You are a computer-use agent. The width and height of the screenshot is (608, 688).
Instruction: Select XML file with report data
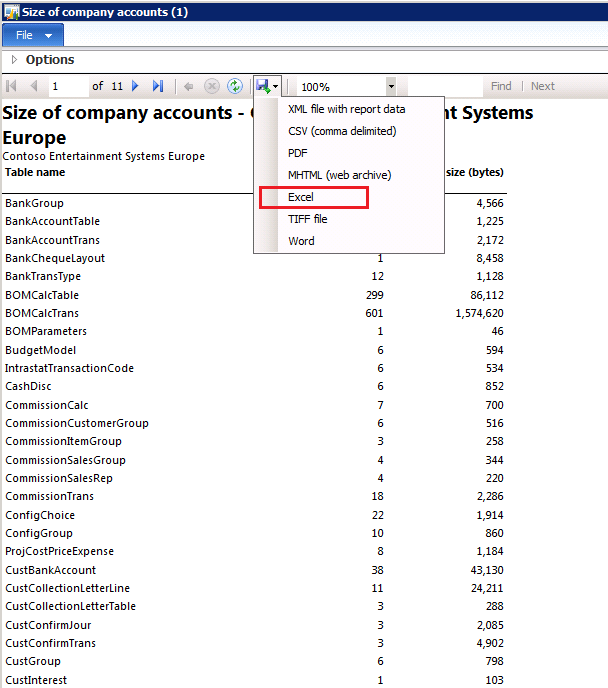346,109
